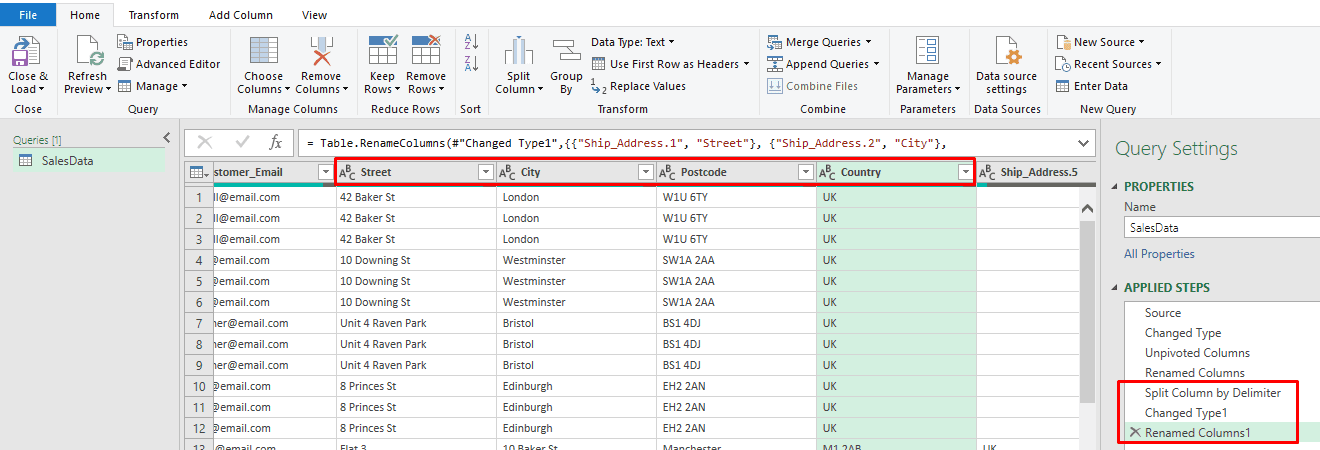Open the Data Type: Text dropdown
Viewport: 1320px width, 450px height.
click(x=633, y=42)
